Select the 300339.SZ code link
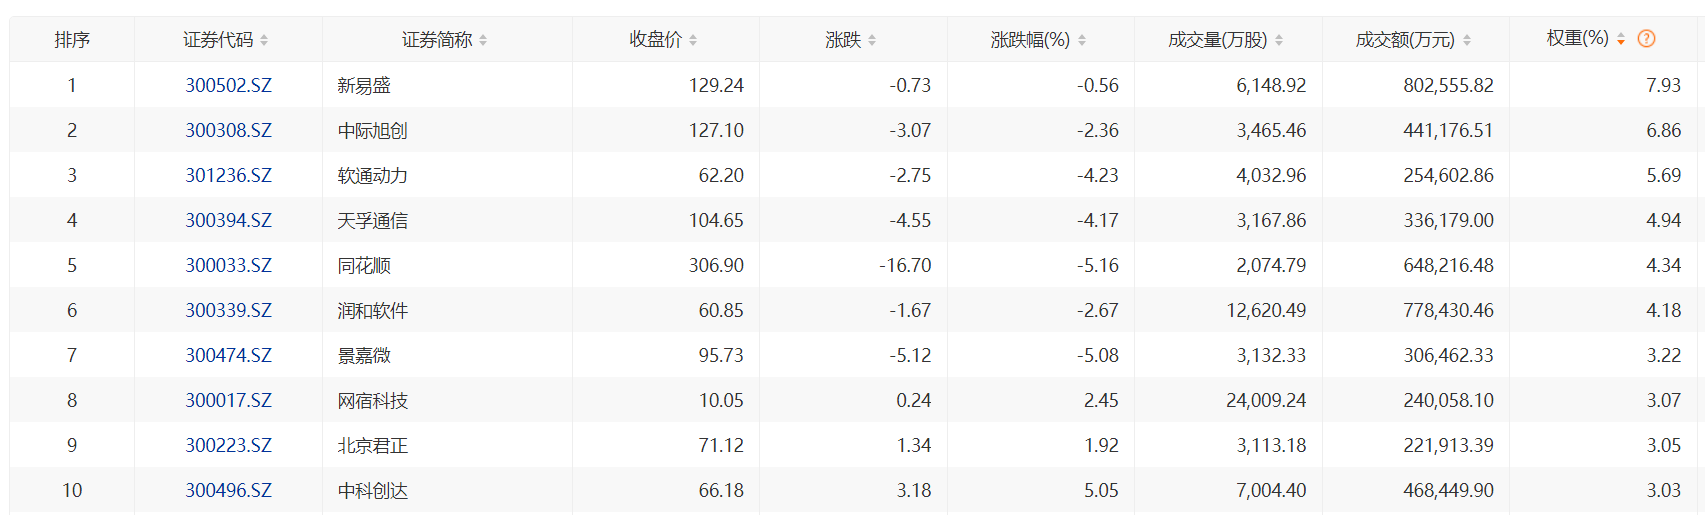This screenshot has width=1705, height=515. click(x=228, y=311)
